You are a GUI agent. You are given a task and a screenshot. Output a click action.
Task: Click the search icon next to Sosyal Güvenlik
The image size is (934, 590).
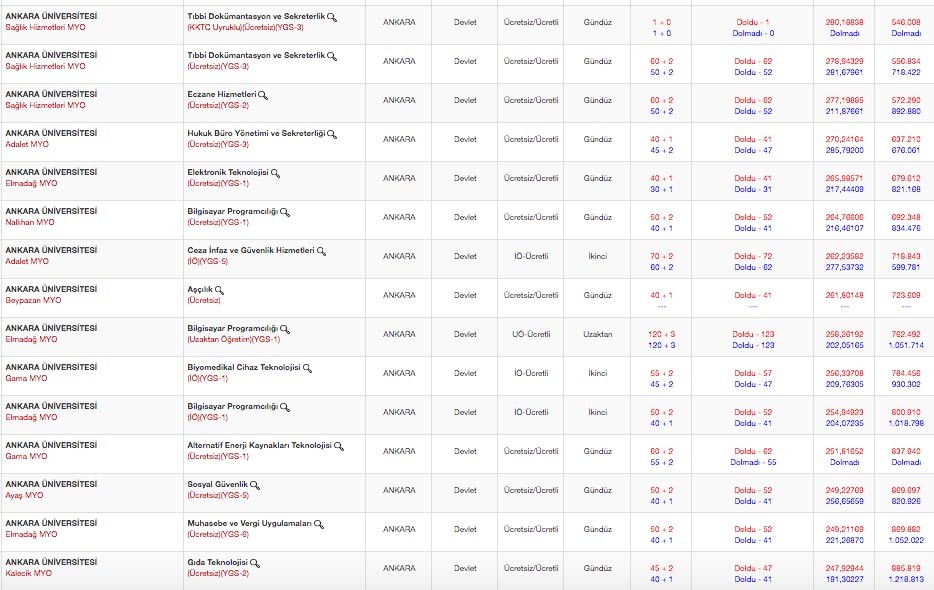255,485
